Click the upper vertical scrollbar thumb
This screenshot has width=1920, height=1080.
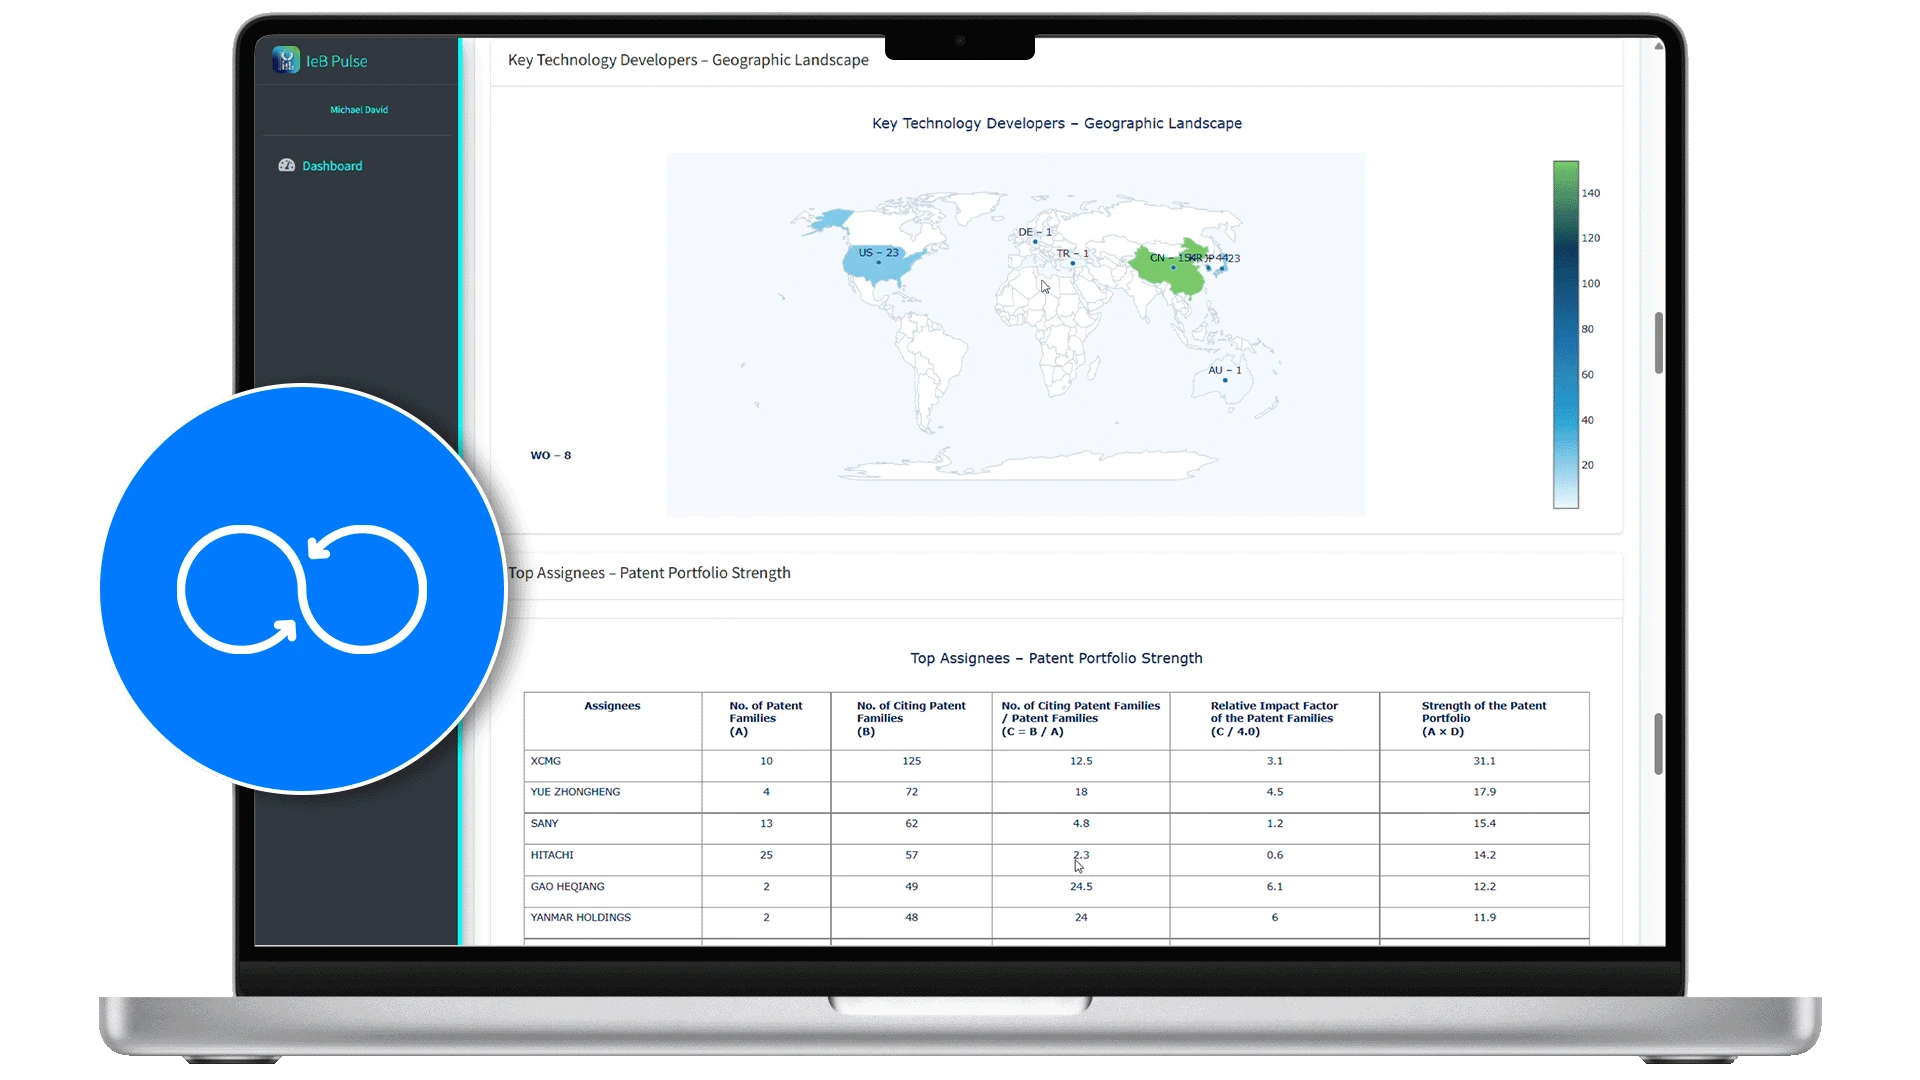1658,343
